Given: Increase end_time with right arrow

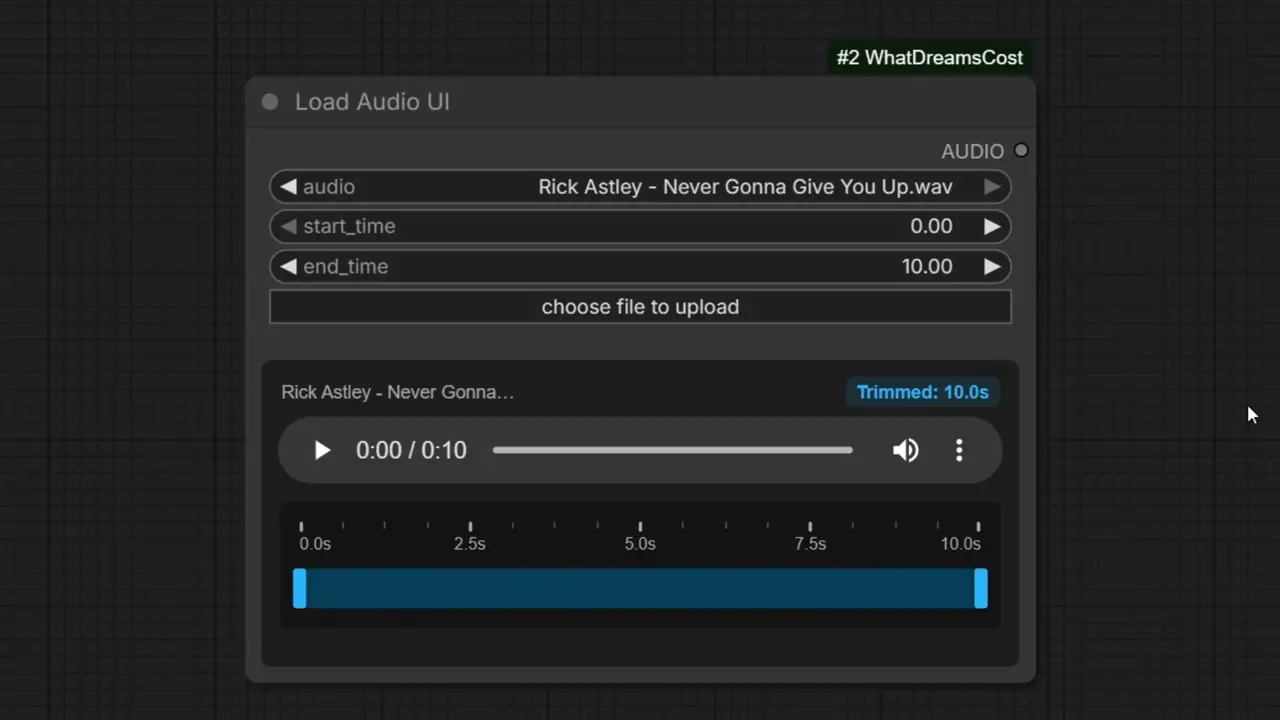Looking at the screenshot, I should coord(992,267).
